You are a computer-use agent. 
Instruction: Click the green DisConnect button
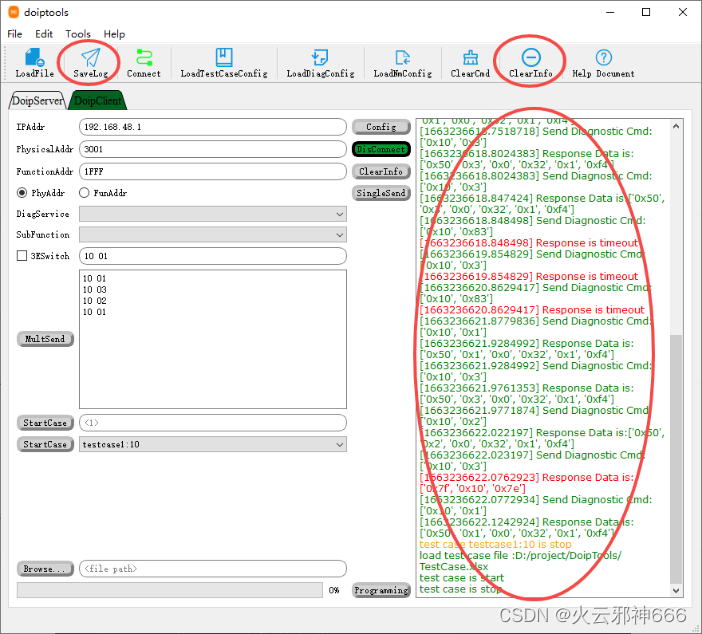(381, 149)
